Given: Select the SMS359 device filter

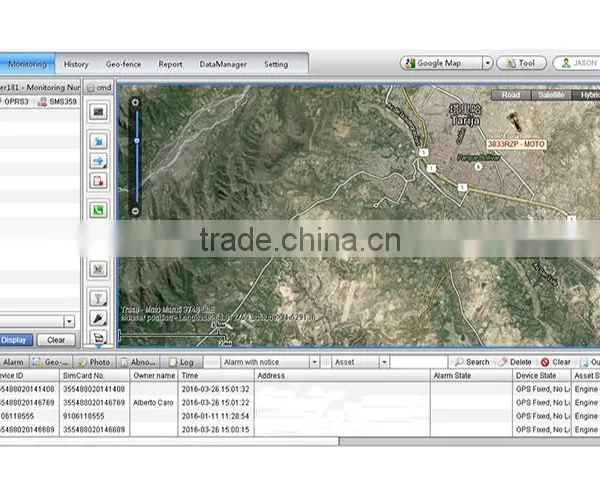Looking at the screenshot, I should [x=58, y=102].
